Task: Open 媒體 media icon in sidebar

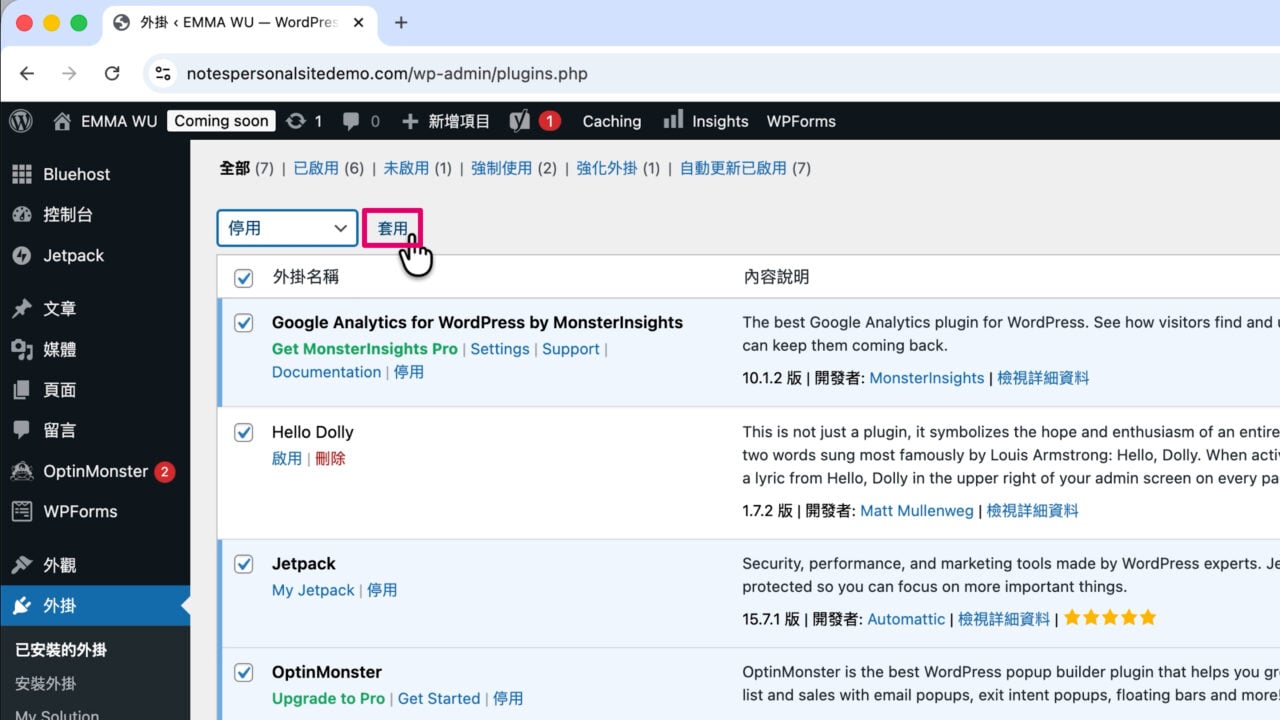Action: coord(22,349)
